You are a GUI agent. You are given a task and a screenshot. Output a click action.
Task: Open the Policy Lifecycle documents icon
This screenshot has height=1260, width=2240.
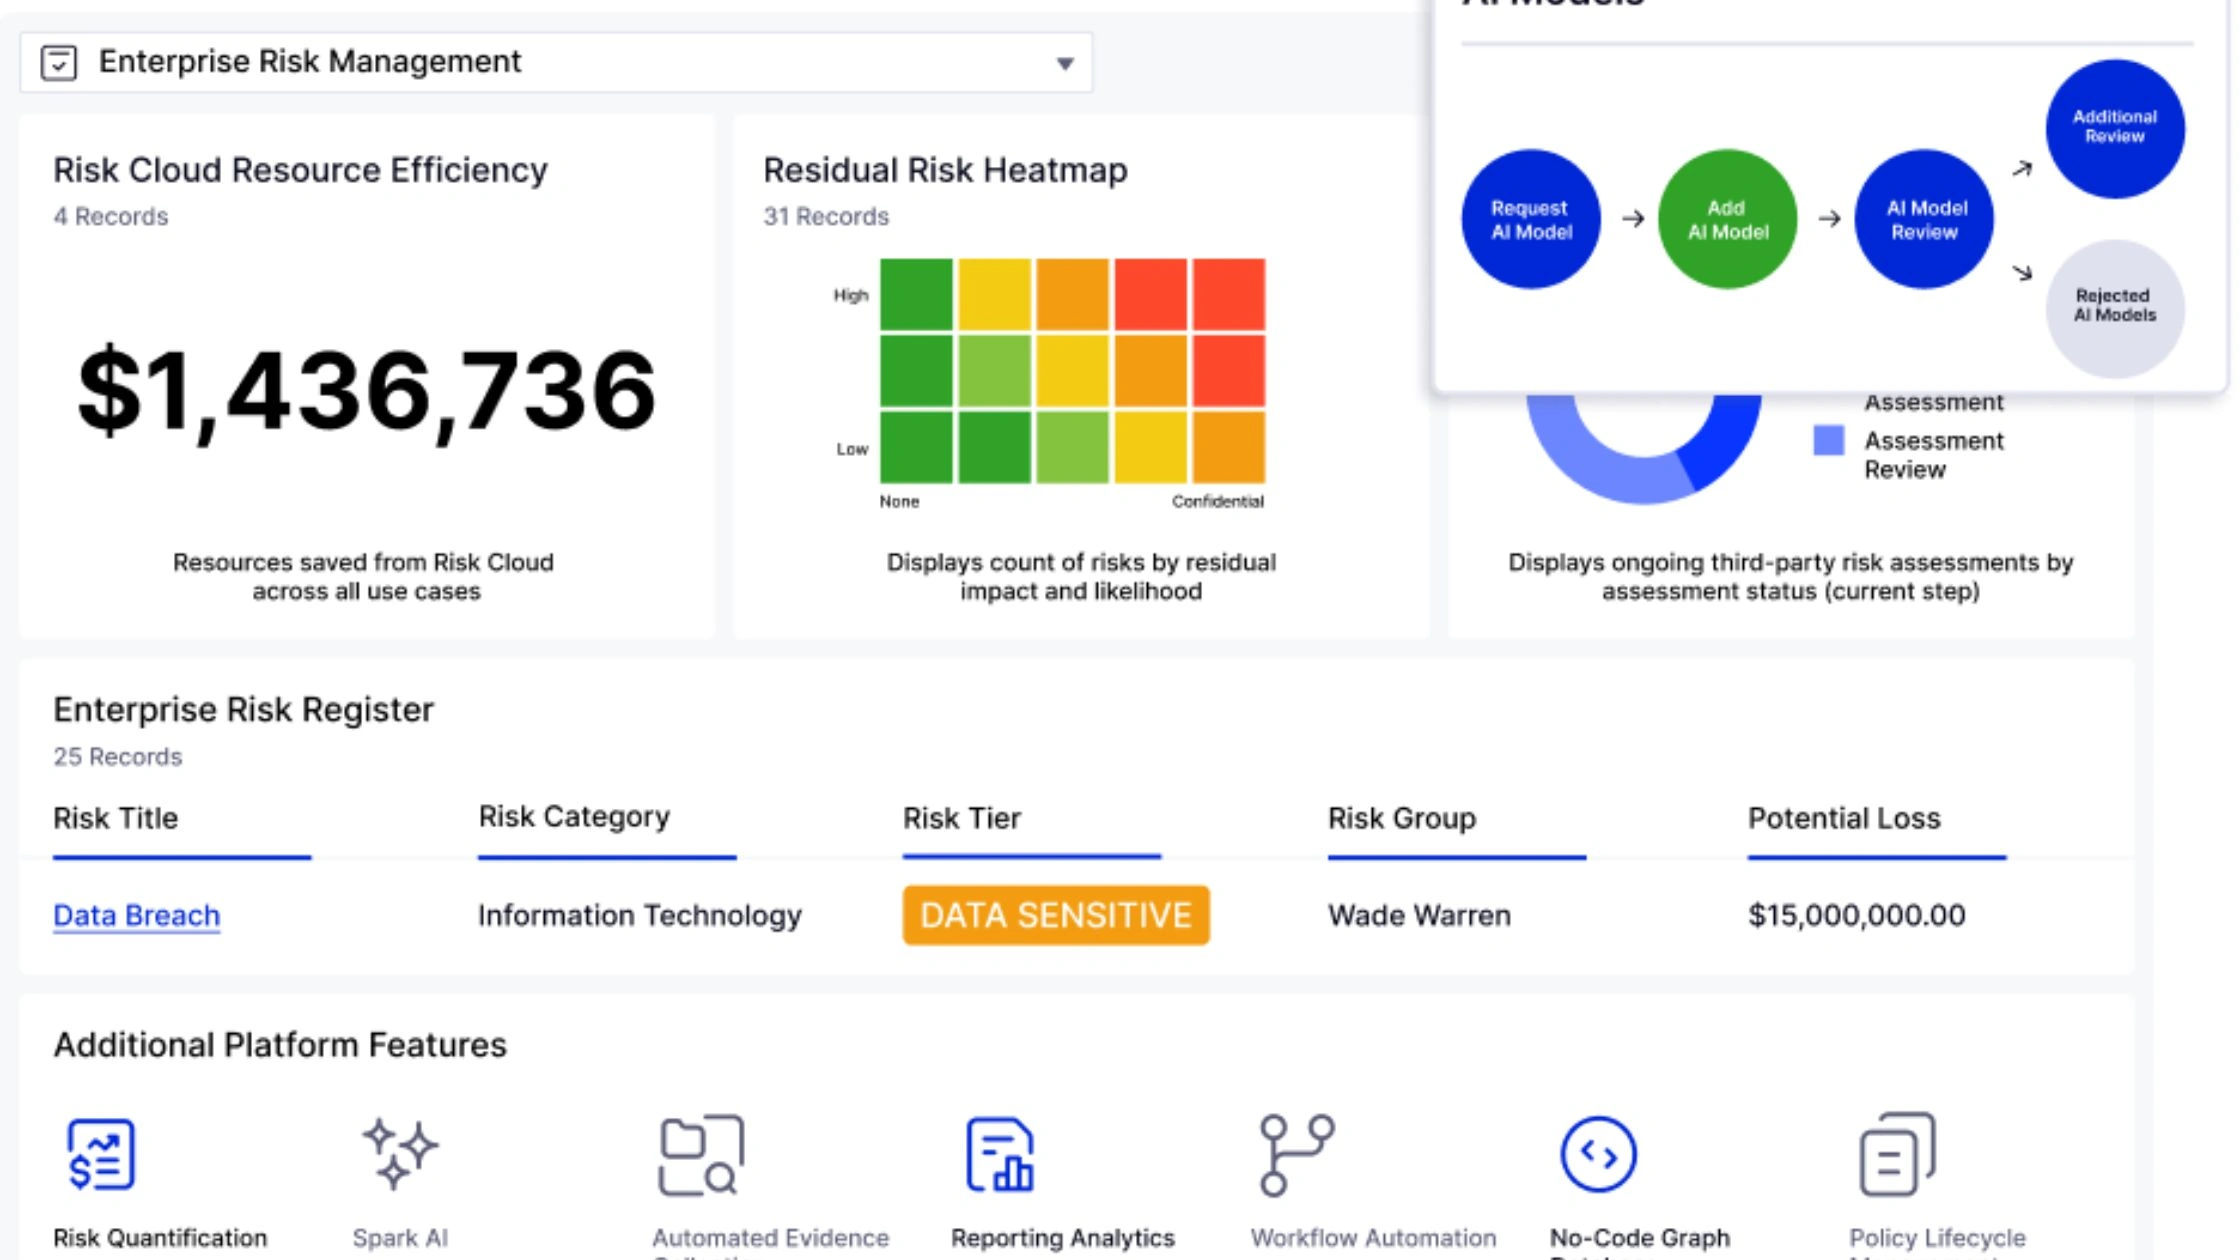(x=1897, y=1155)
